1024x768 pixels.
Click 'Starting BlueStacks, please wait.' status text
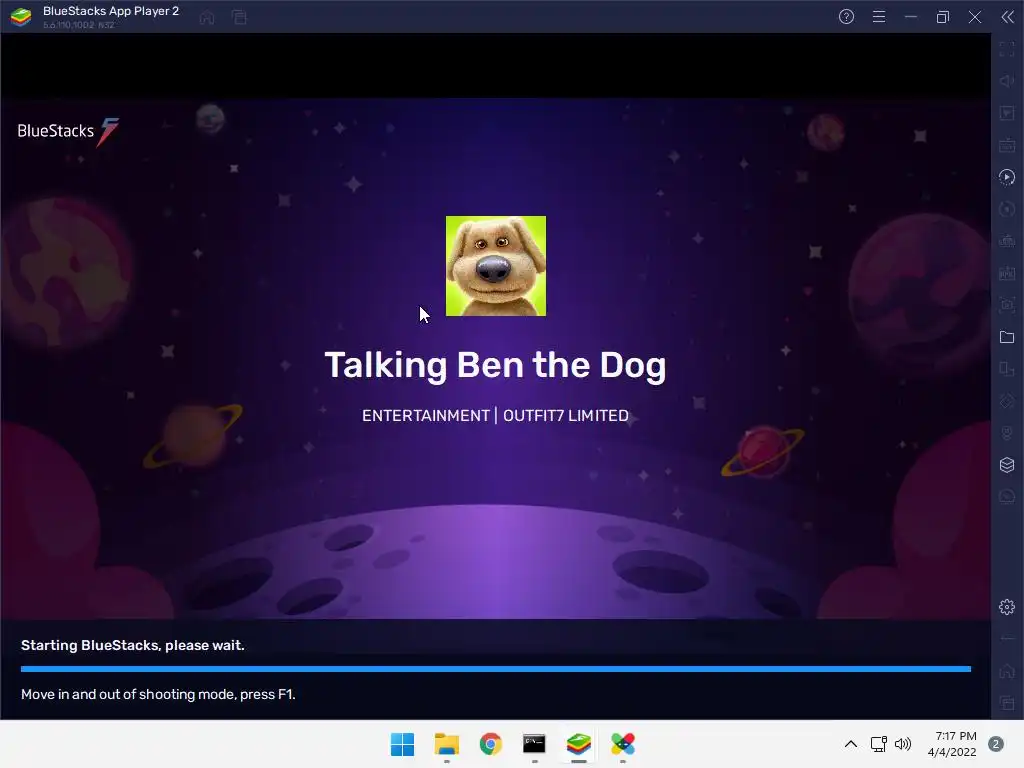133,645
